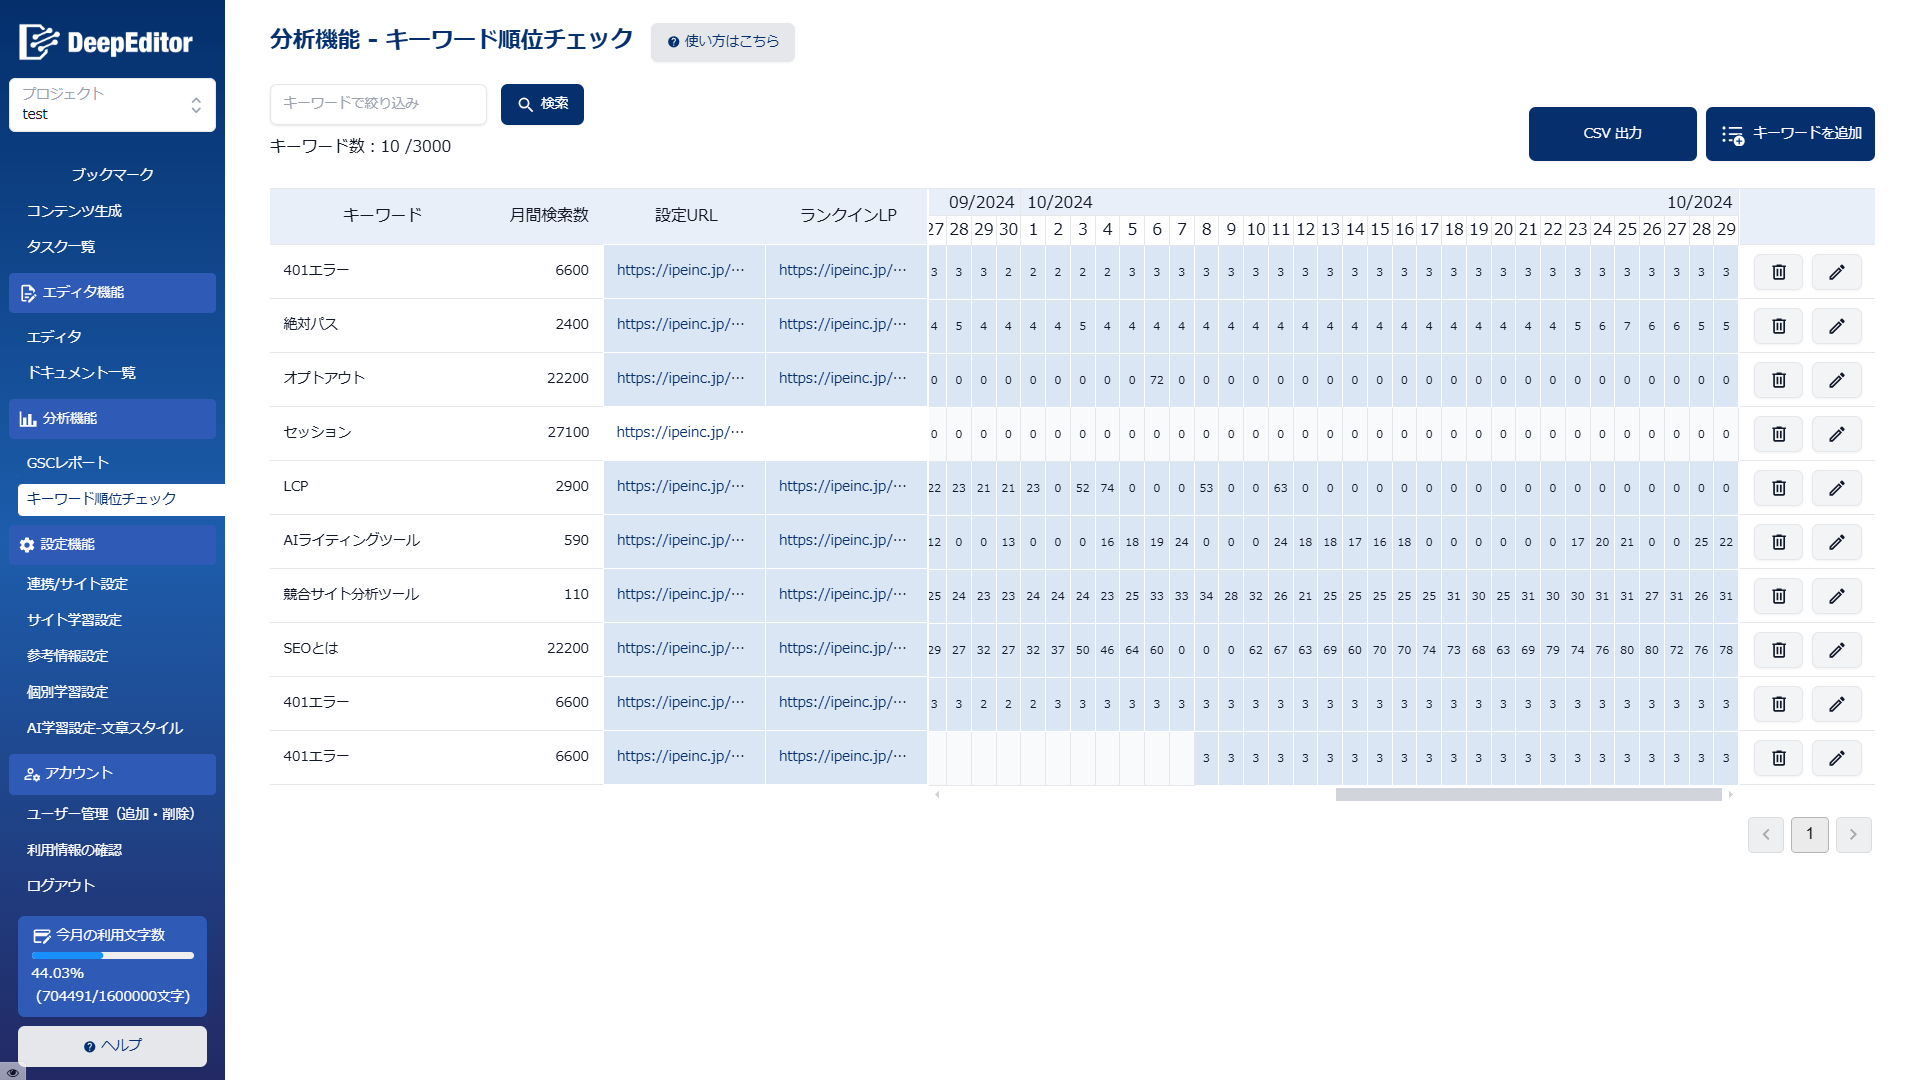Open 参考情報設定
1920x1080 pixels.
67,656
